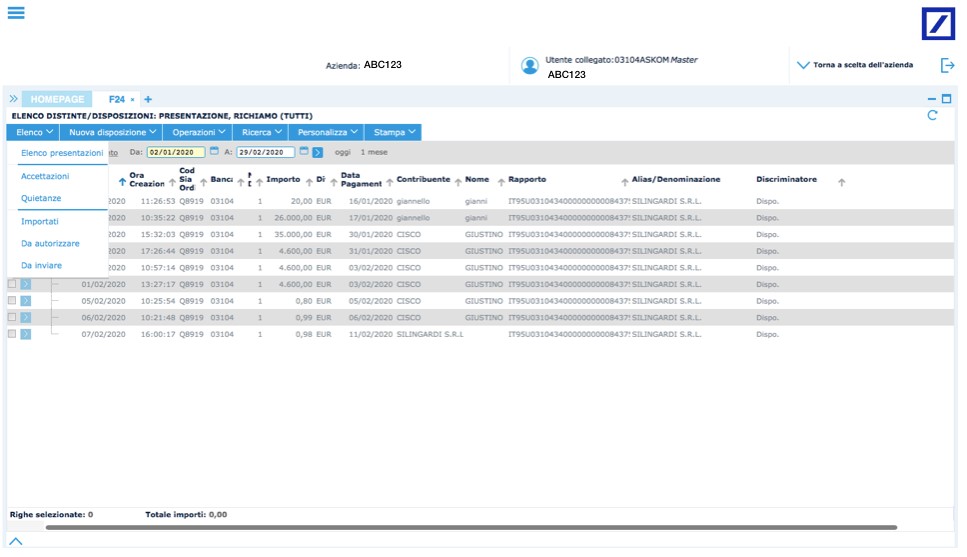Open the Operazioni dropdown menu

click(198, 133)
